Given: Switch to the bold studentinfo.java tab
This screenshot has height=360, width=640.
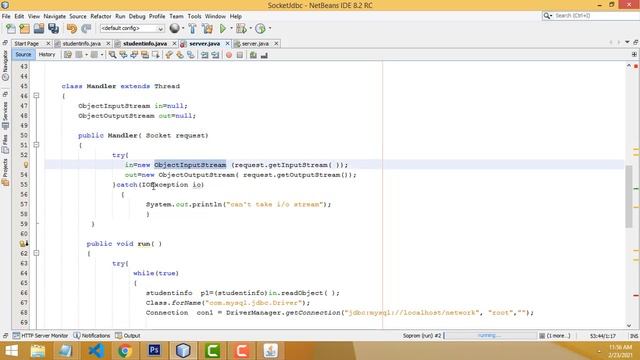Looking at the screenshot, I should [x=145, y=43].
